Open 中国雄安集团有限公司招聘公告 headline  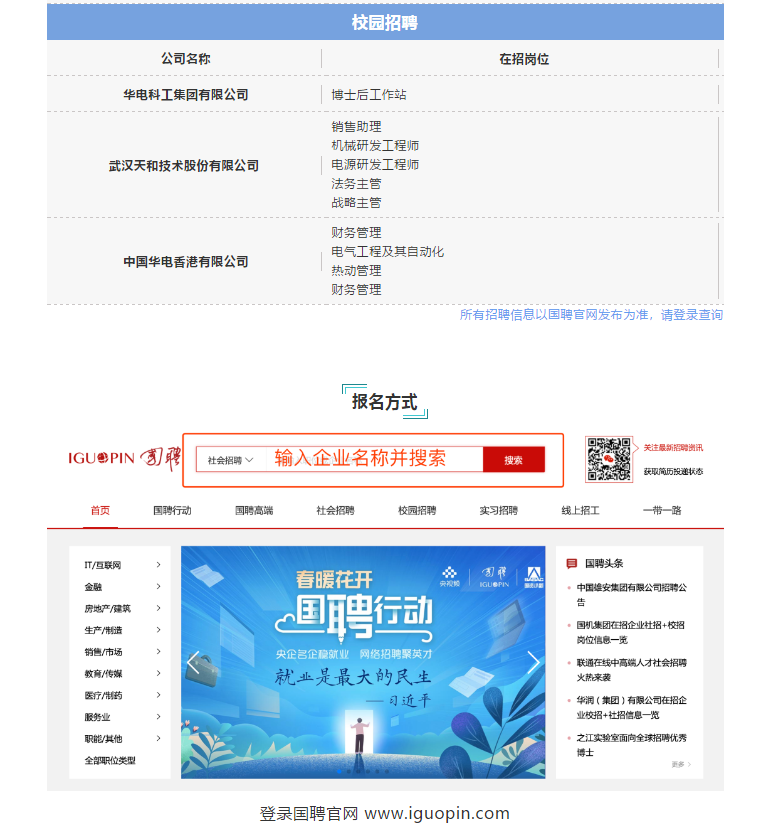630,595
